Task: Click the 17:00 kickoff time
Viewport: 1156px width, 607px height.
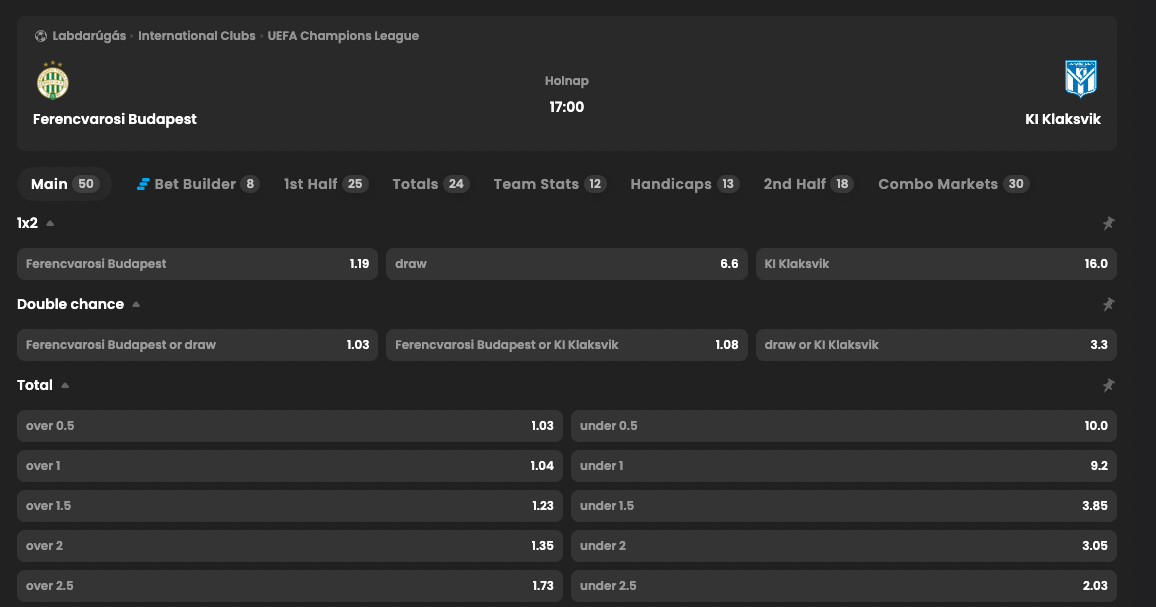Action: [x=566, y=108]
